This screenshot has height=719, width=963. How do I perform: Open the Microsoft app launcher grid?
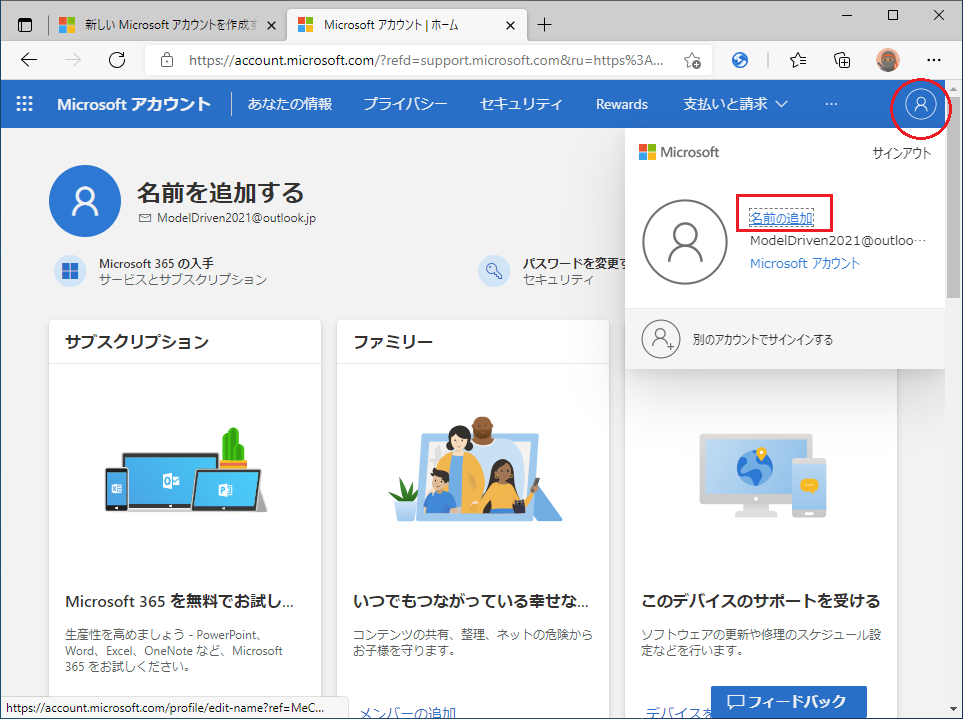pyautogui.click(x=25, y=104)
